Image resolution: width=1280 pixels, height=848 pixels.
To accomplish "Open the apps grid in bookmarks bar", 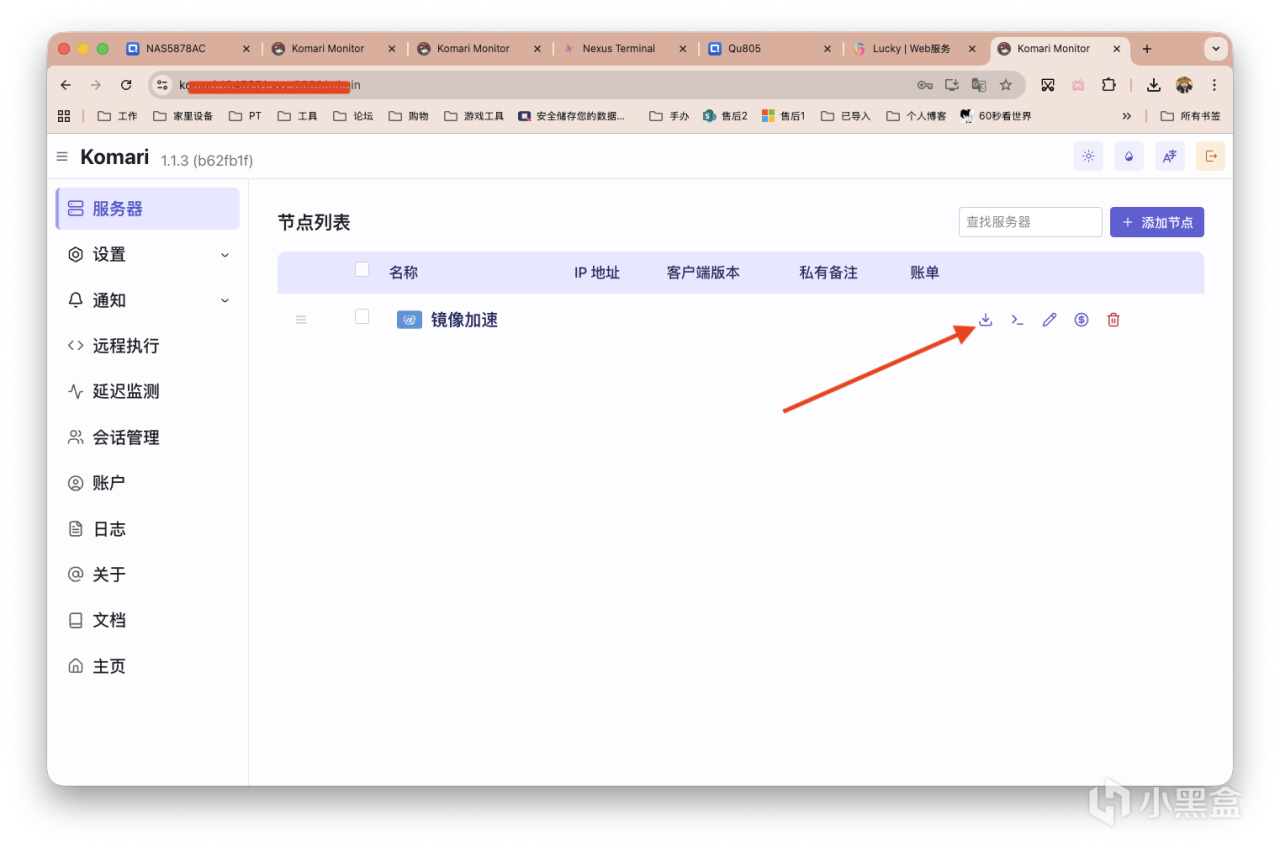I will click(x=64, y=116).
